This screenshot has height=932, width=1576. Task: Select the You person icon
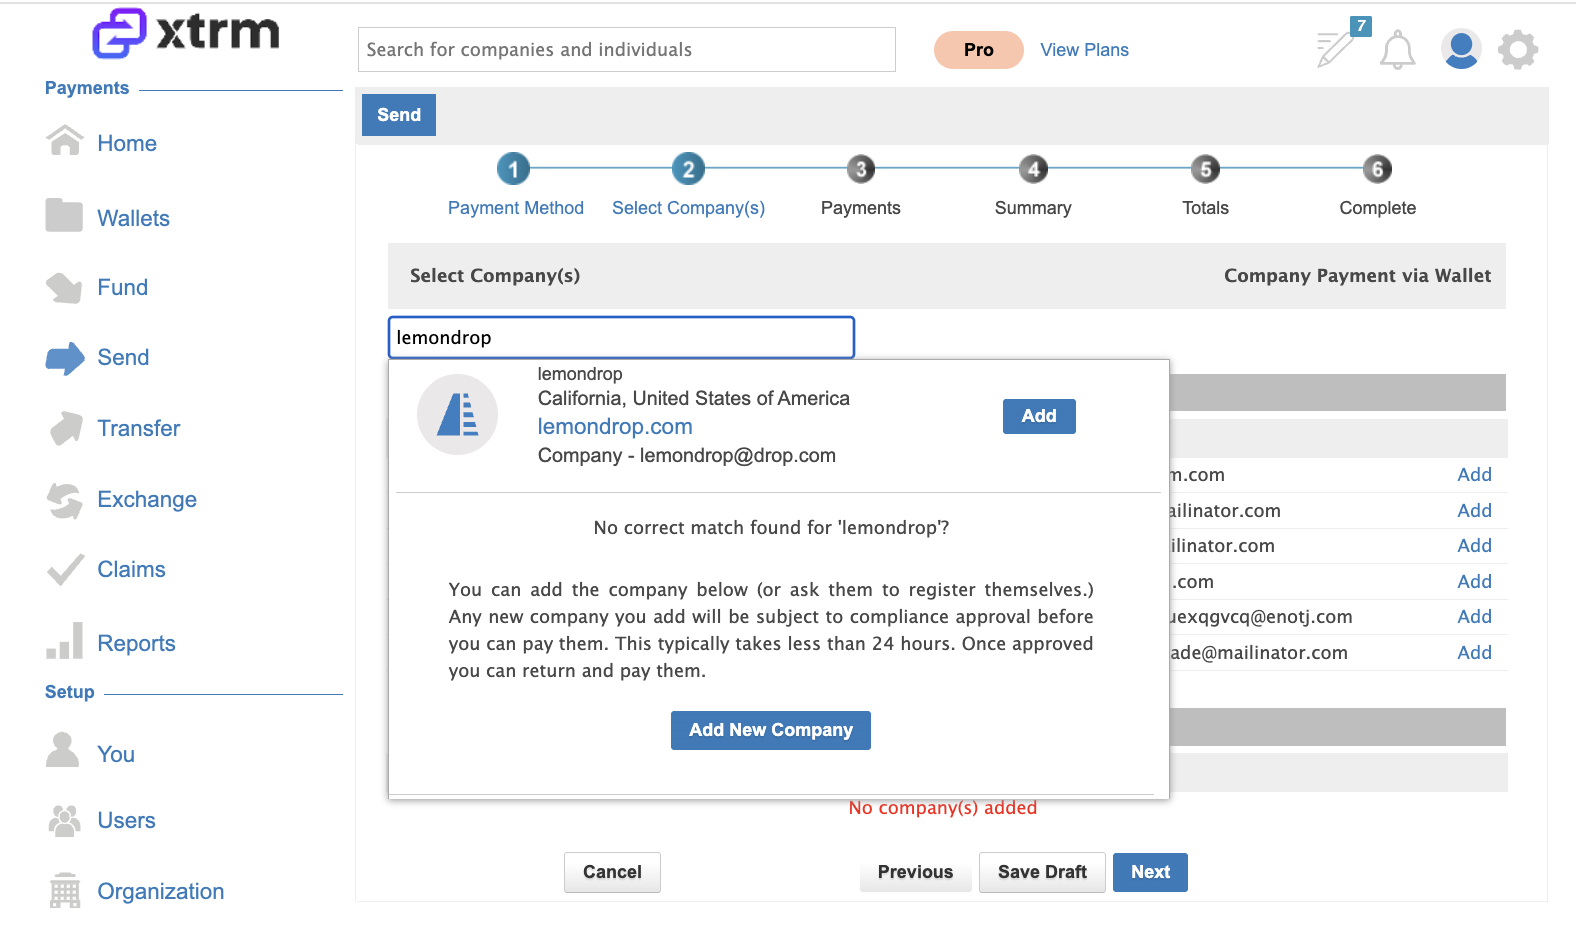[63, 750]
